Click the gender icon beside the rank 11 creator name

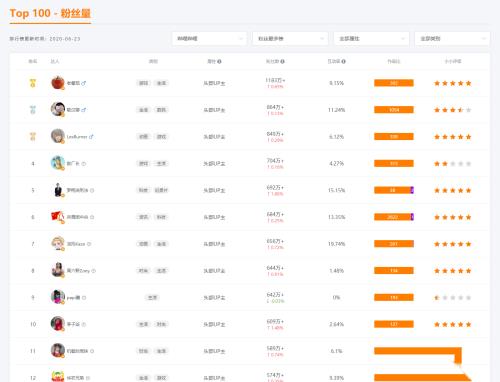92,351
